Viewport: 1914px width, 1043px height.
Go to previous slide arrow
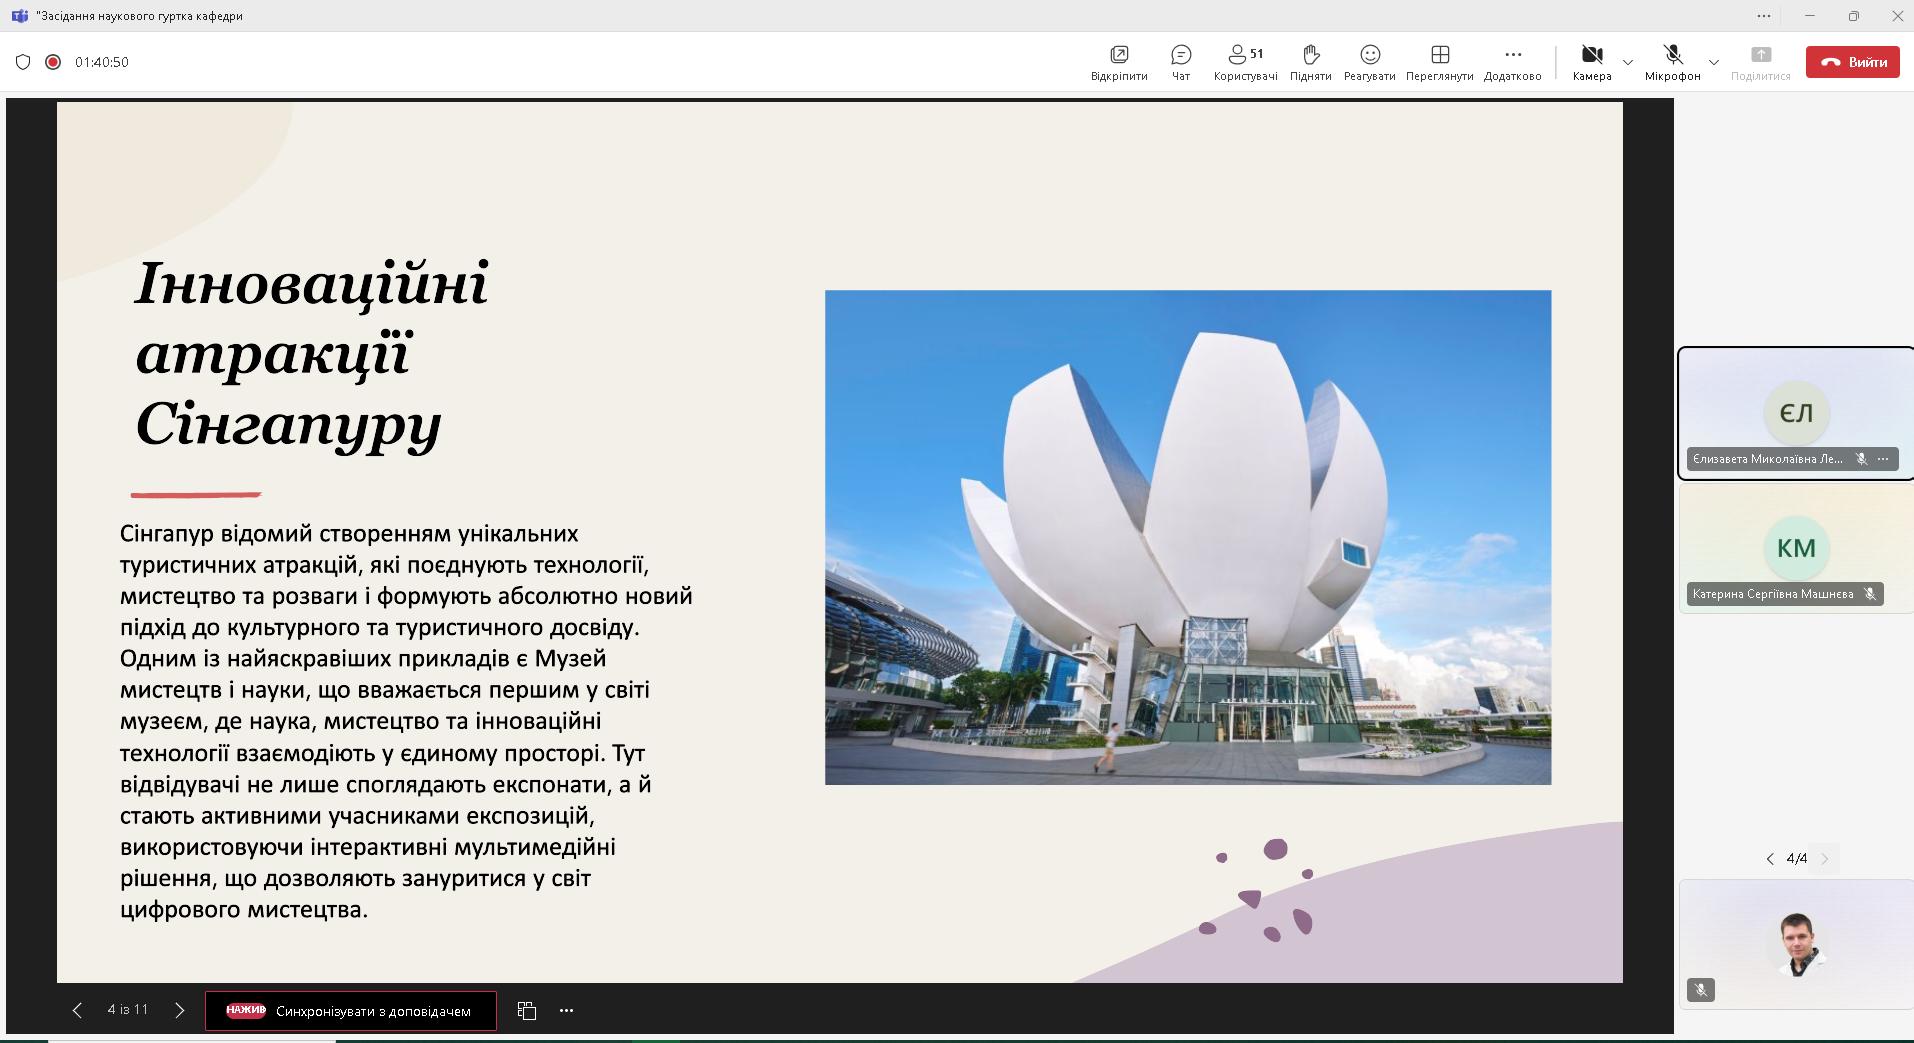(x=77, y=1010)
